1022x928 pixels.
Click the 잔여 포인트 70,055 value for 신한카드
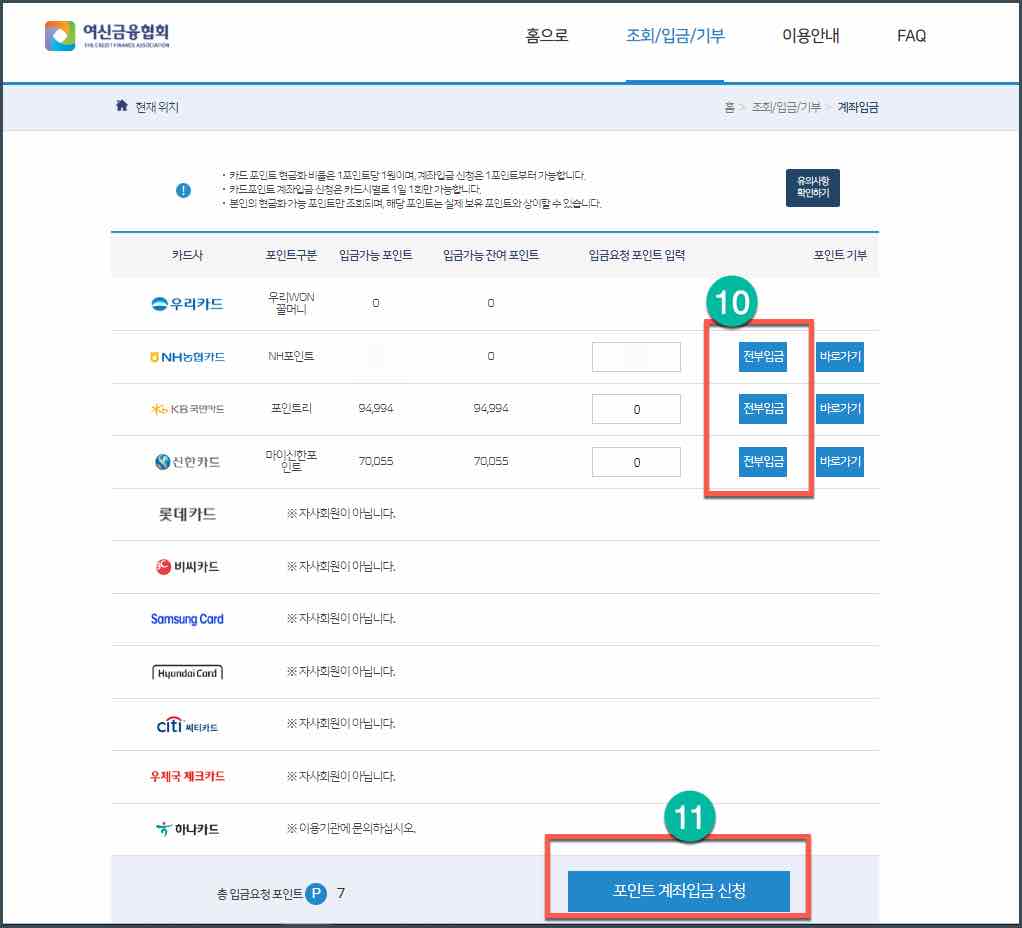[x=491, y=461]
